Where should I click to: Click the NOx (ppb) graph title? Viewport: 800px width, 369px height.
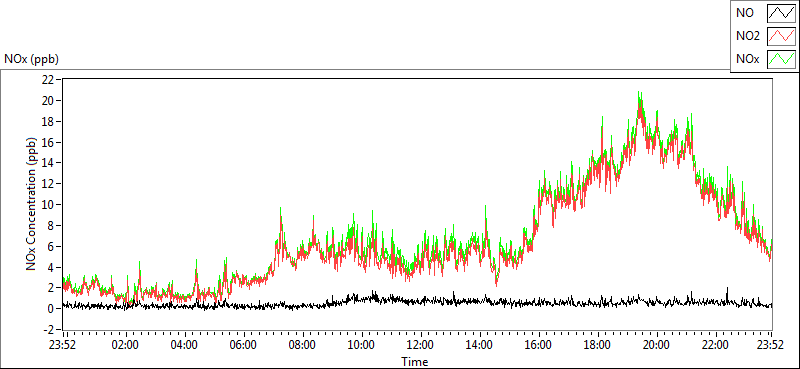pos(32,59)
